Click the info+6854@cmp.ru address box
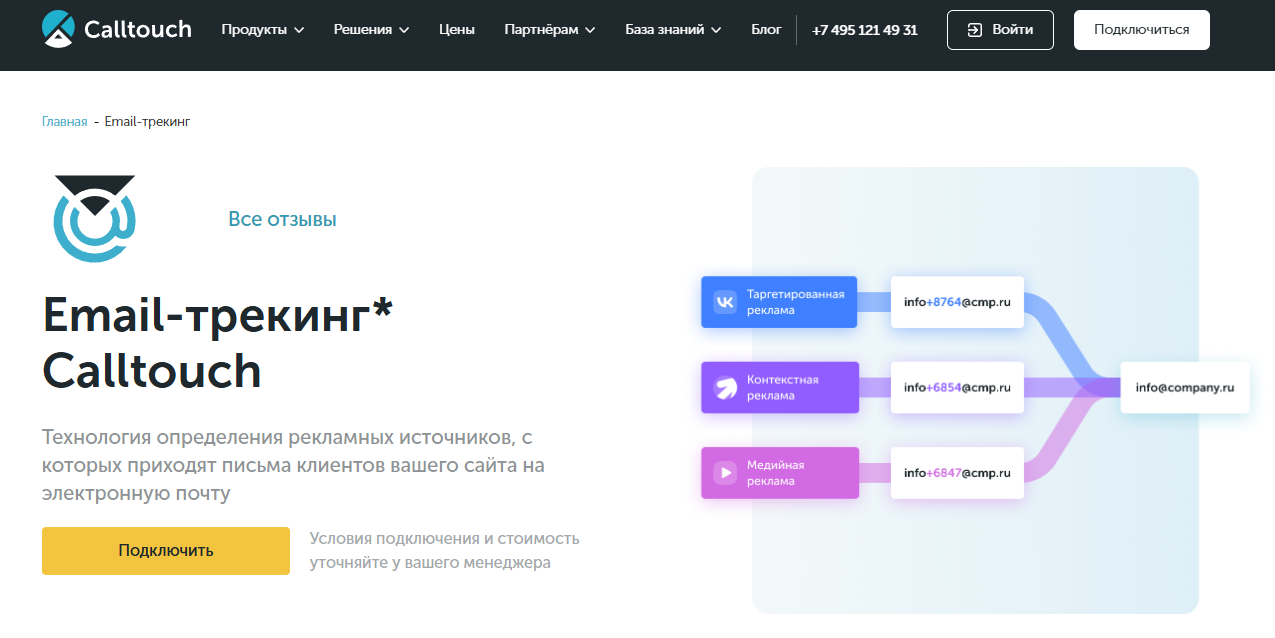 tap(957, 387)
